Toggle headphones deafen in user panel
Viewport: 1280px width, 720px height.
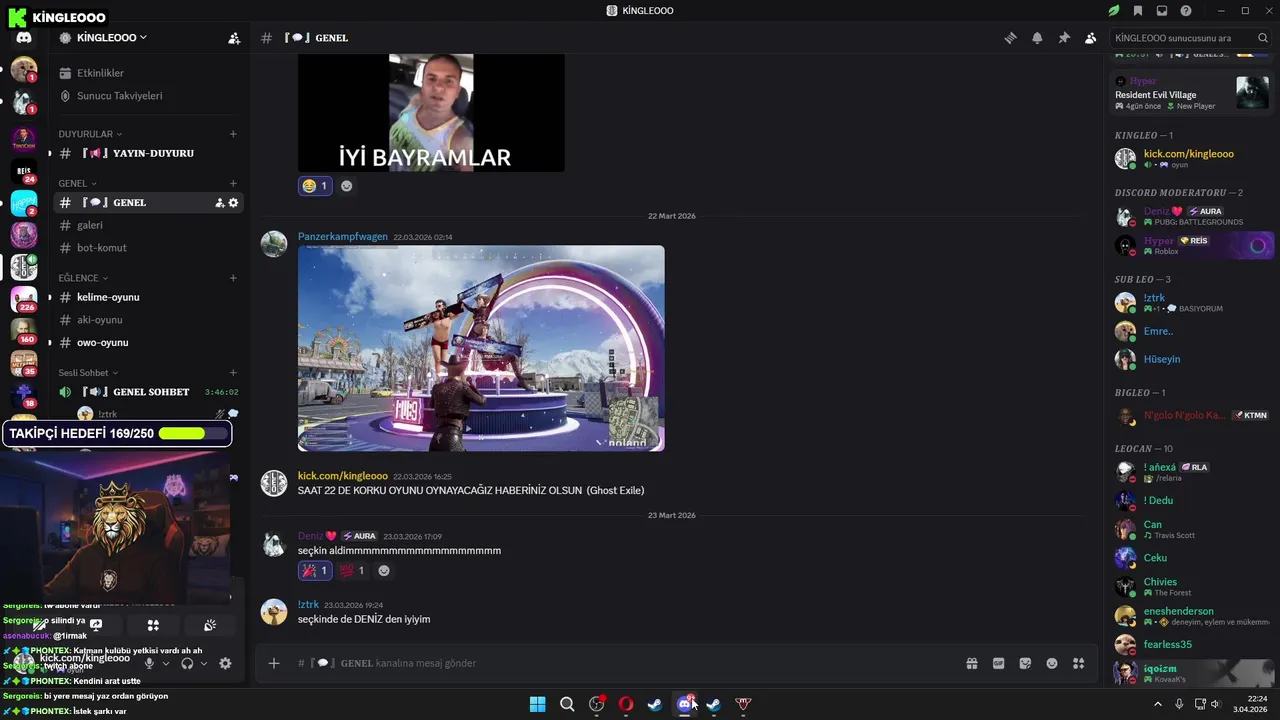[187, 663]
